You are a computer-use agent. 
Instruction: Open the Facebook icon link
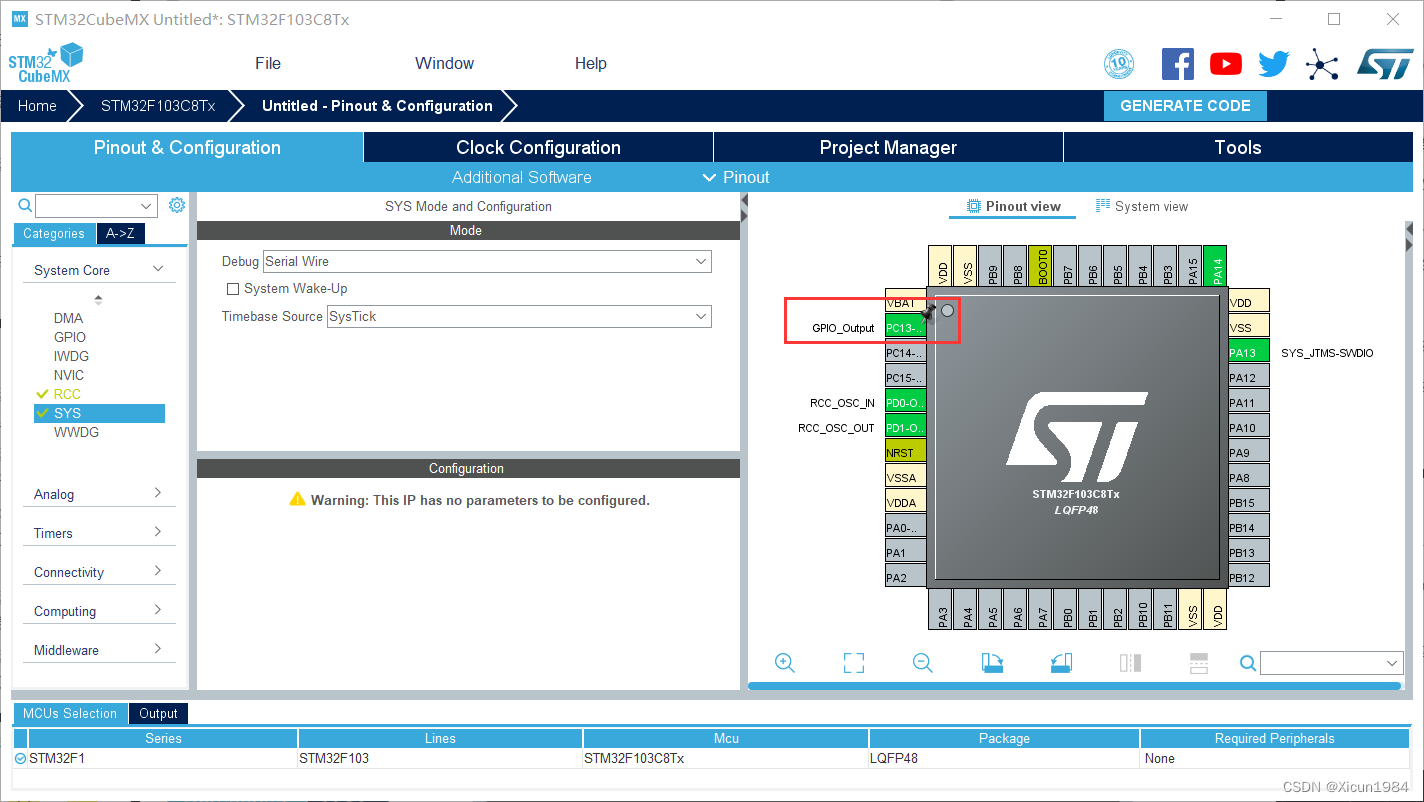click(x=1178, y=64)
